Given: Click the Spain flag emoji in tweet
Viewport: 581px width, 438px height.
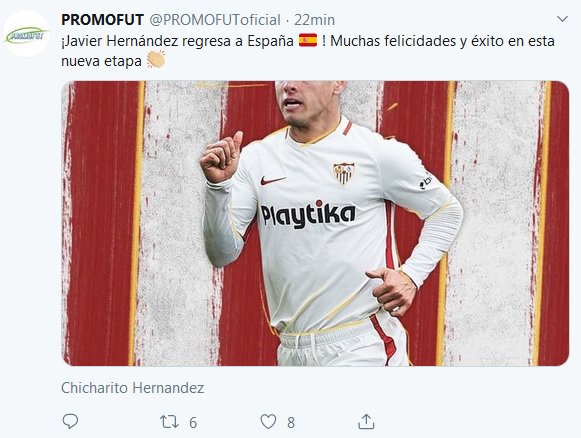Looking at the screenshot, I should (308, 40).
